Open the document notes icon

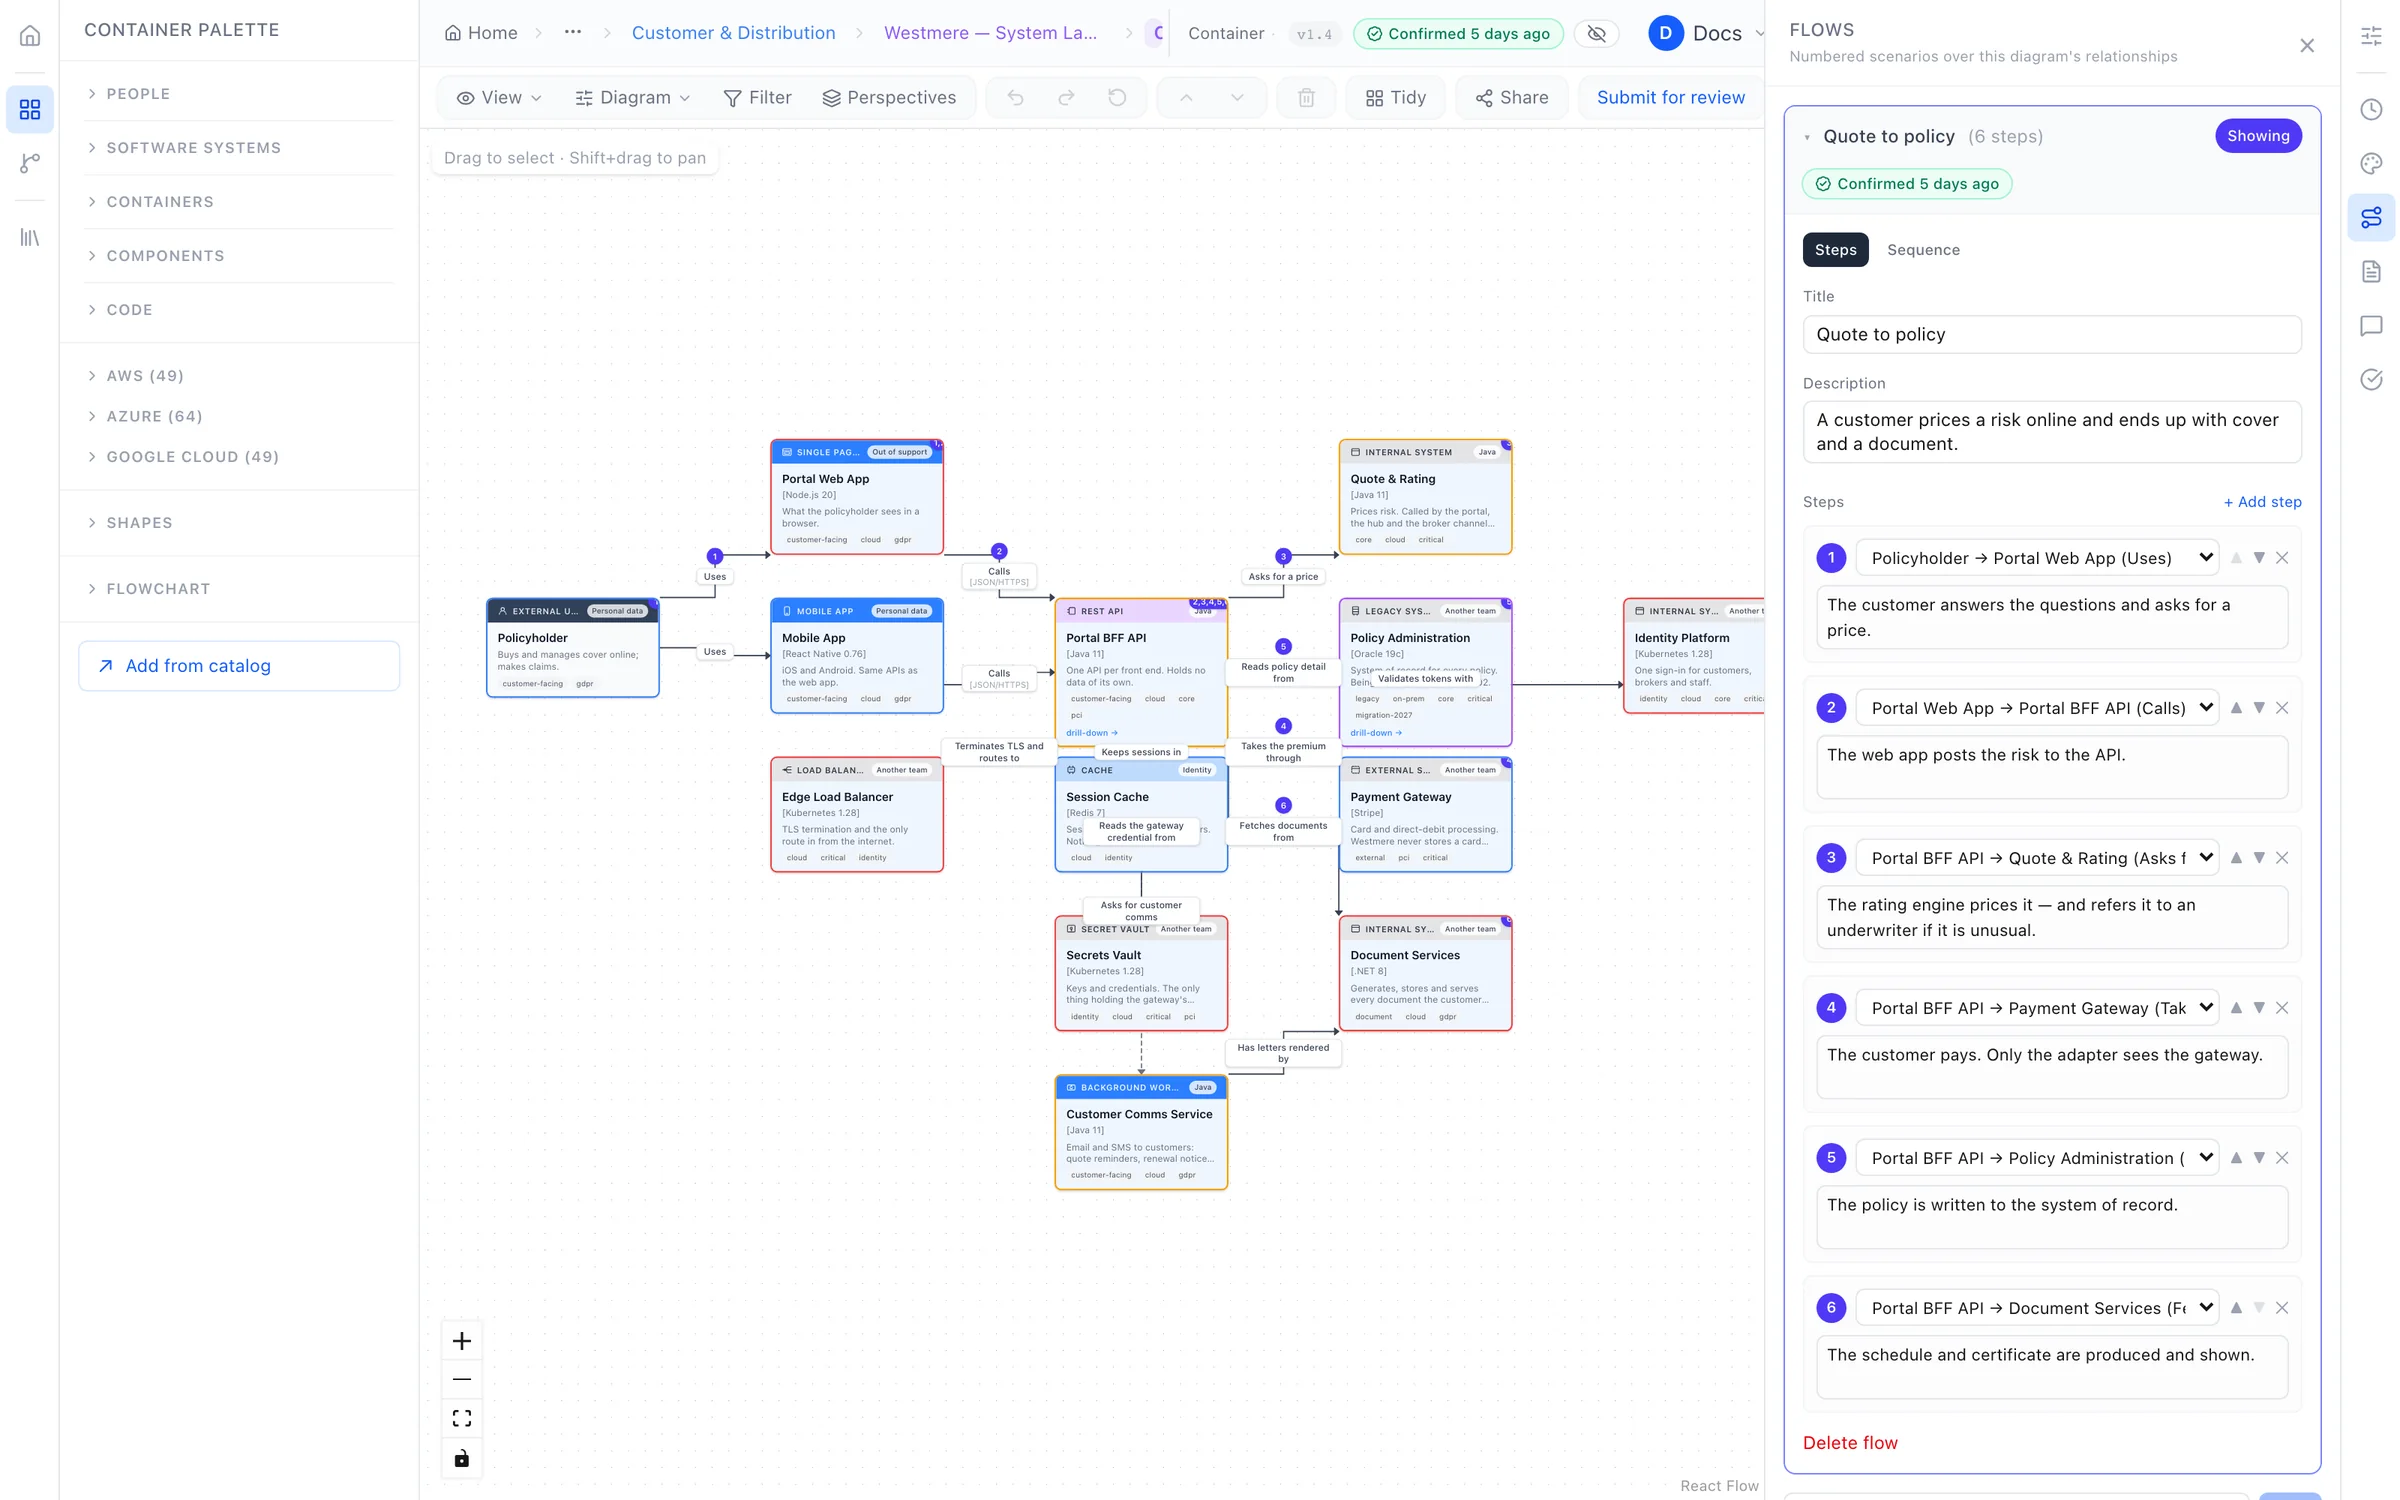pyautogui.click(x=2371, y=271)
